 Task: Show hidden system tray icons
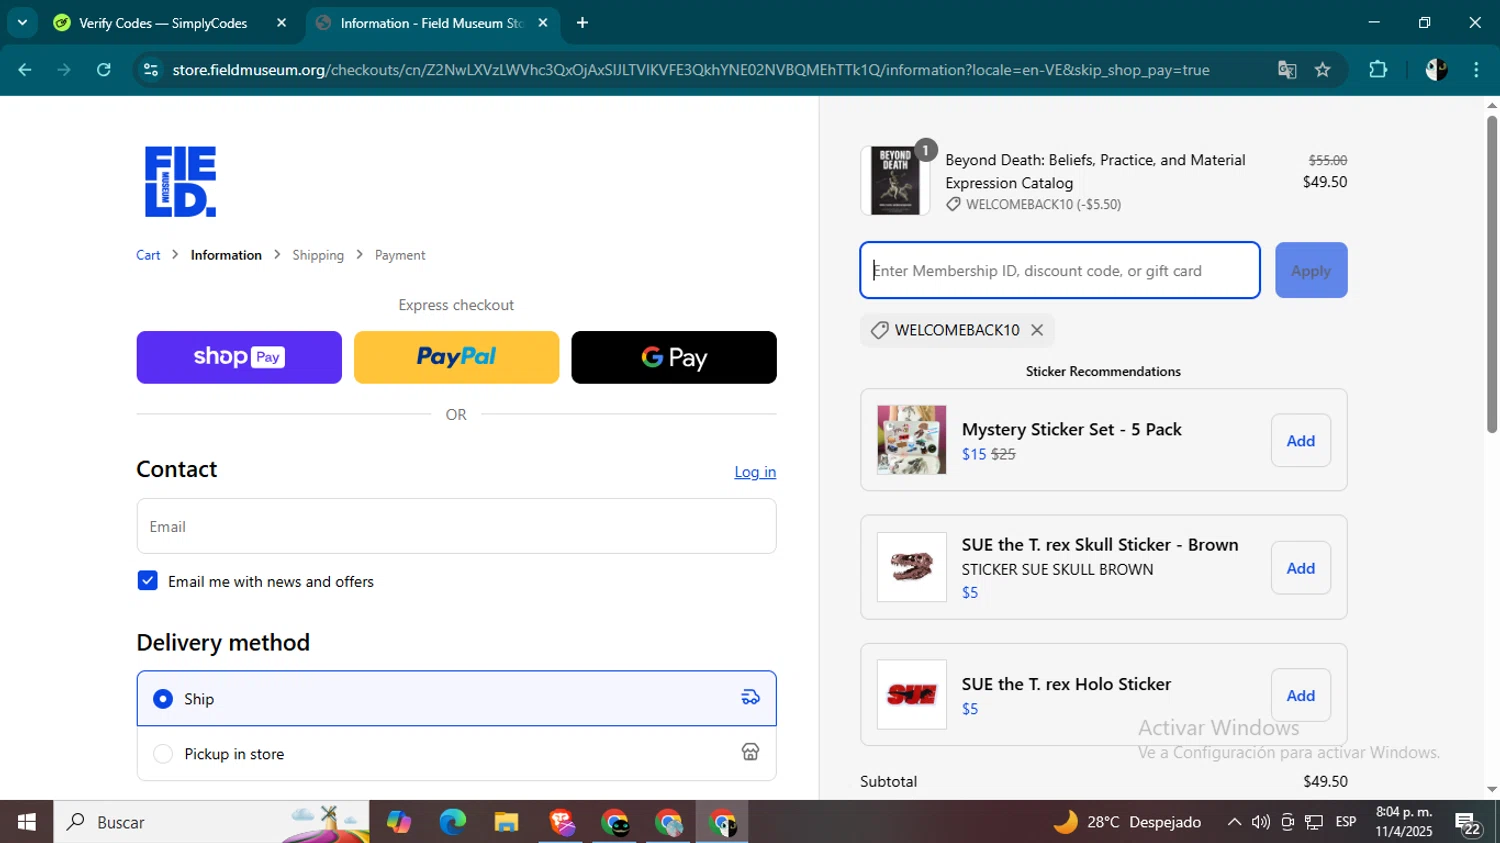pyautogui.click(x=1234, y=822)
